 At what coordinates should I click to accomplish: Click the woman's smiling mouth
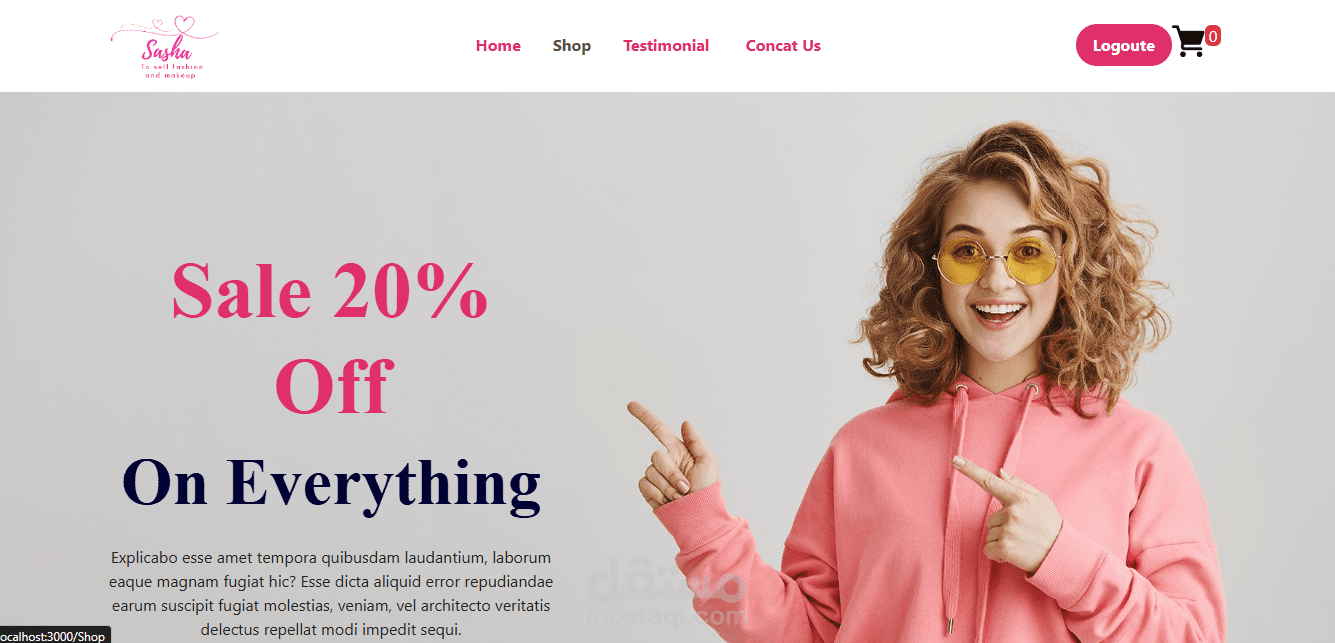tap(998, 316)
